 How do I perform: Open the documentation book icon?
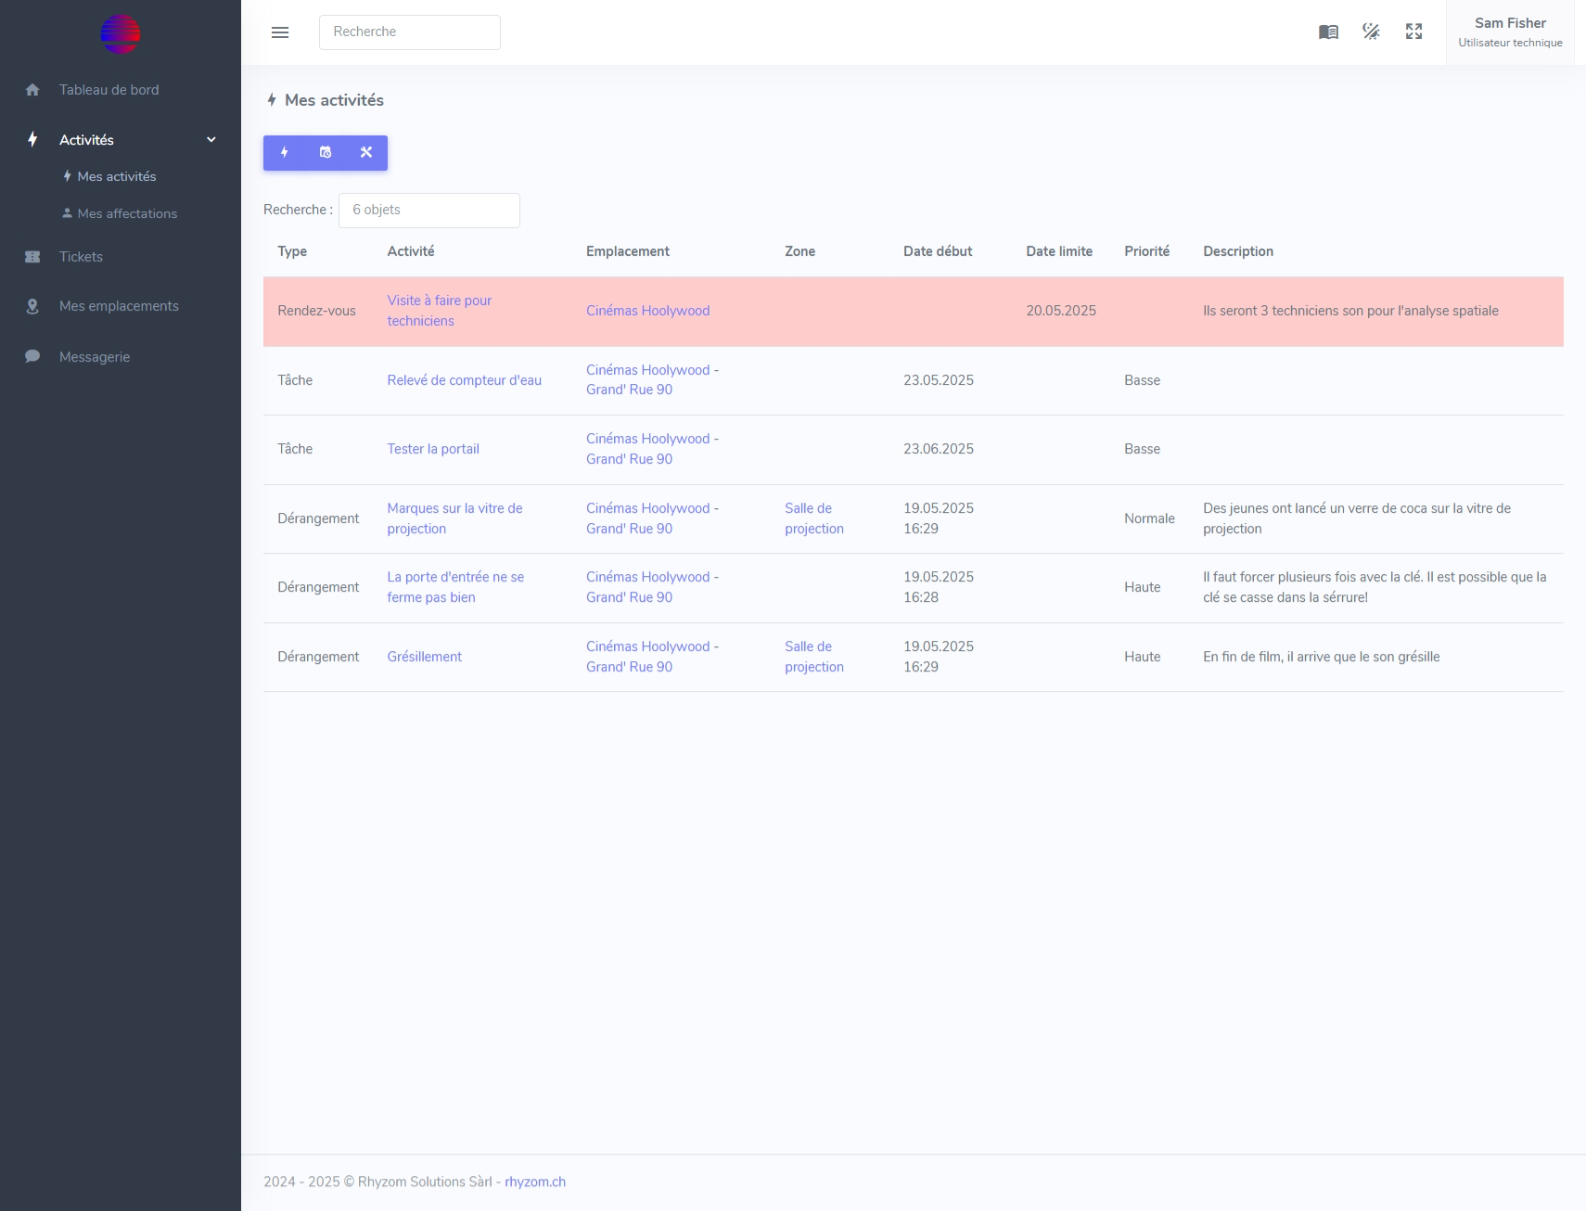click(x=1328, y=32)
